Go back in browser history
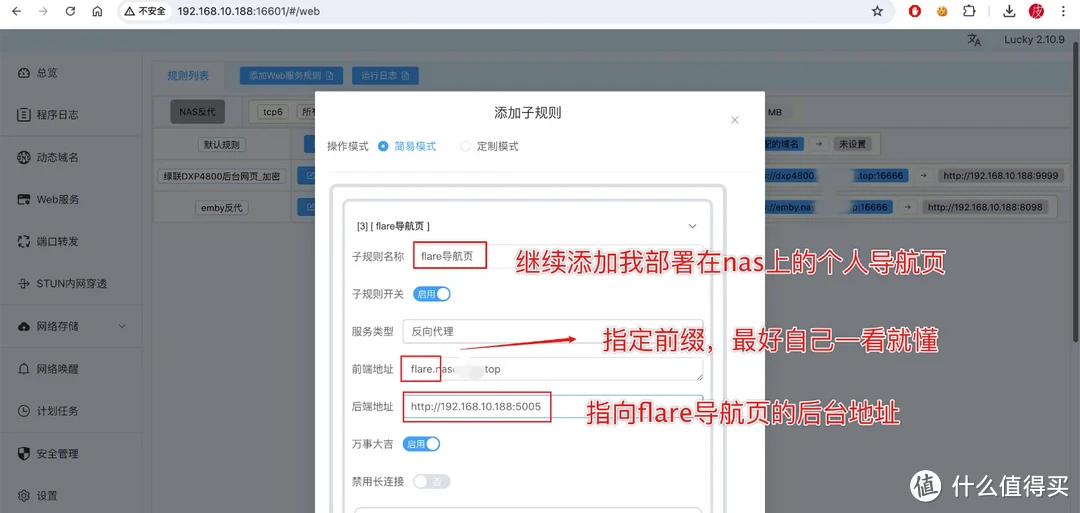The height and width of the screenshot is (513, 1080). pos(16,11)
